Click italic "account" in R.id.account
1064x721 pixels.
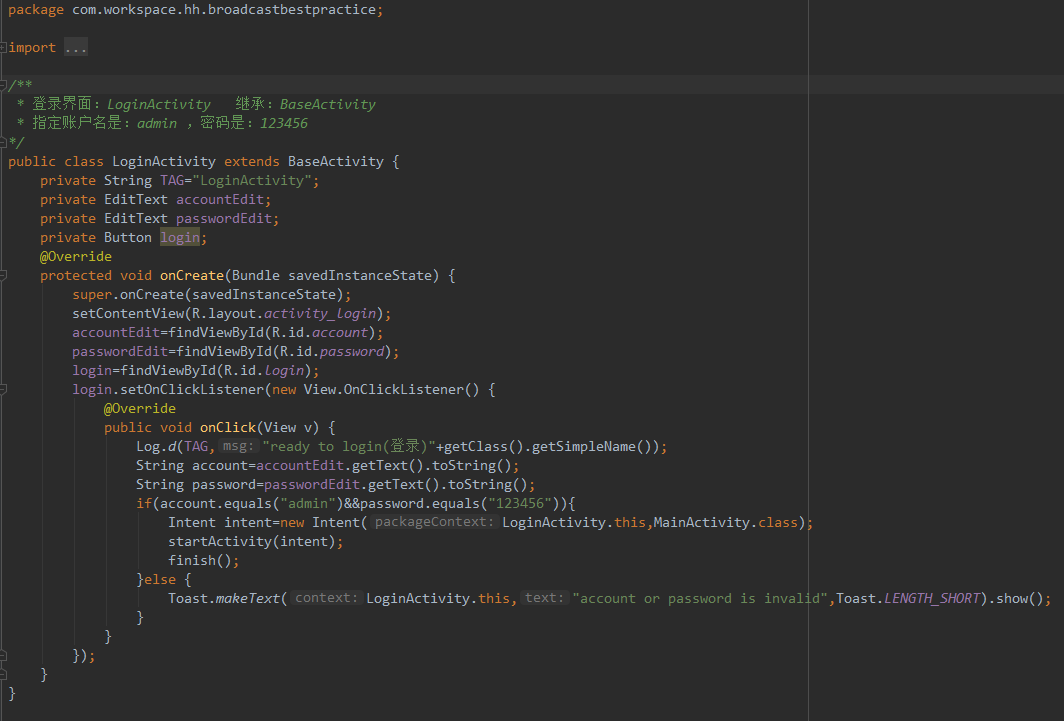coord(340,332)
